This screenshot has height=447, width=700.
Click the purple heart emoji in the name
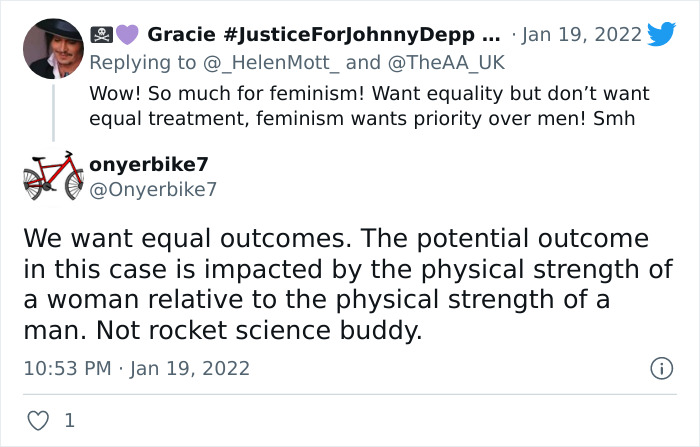click(127, 35)
